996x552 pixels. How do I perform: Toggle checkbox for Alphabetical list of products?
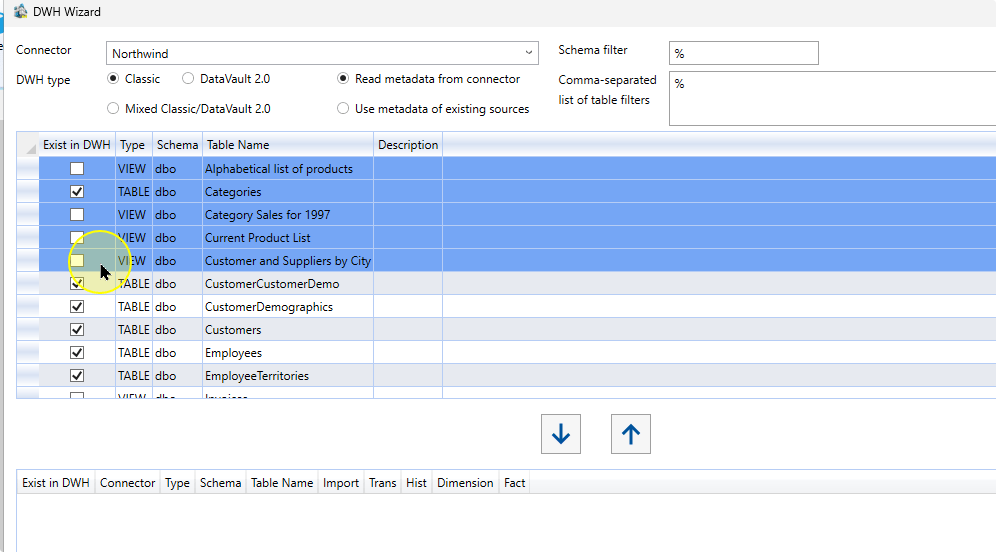pyautogui.click(x=77, y=168)
